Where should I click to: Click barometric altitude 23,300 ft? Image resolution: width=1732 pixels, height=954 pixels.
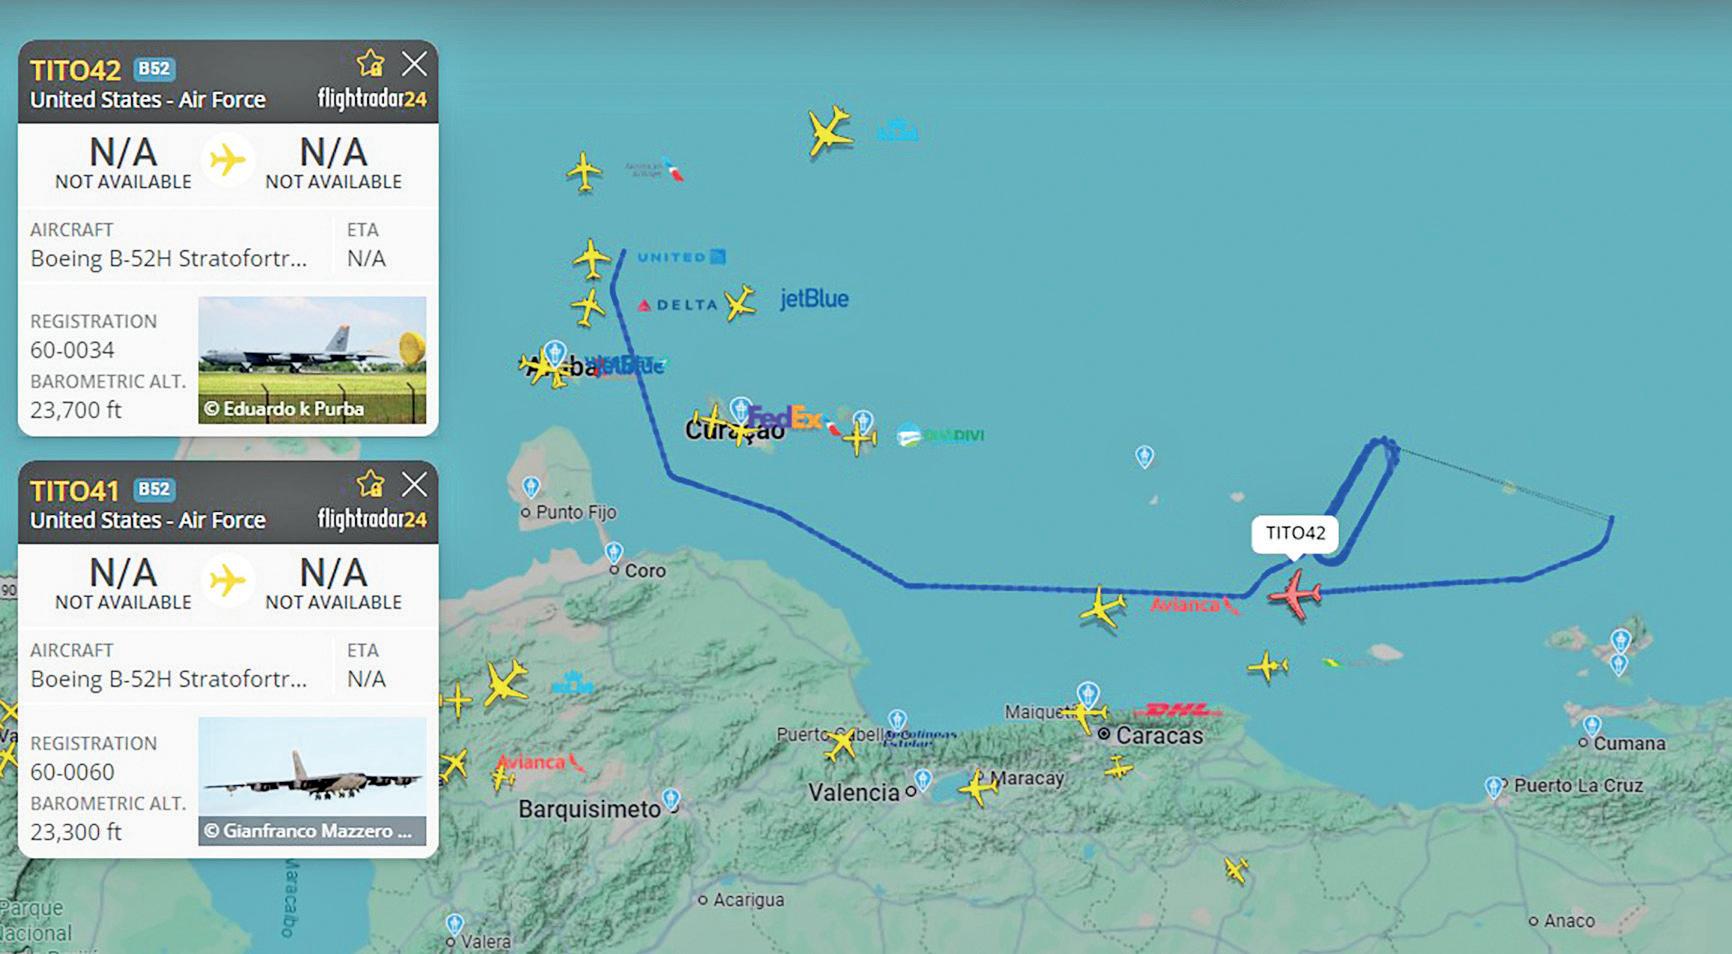(76, 832)
